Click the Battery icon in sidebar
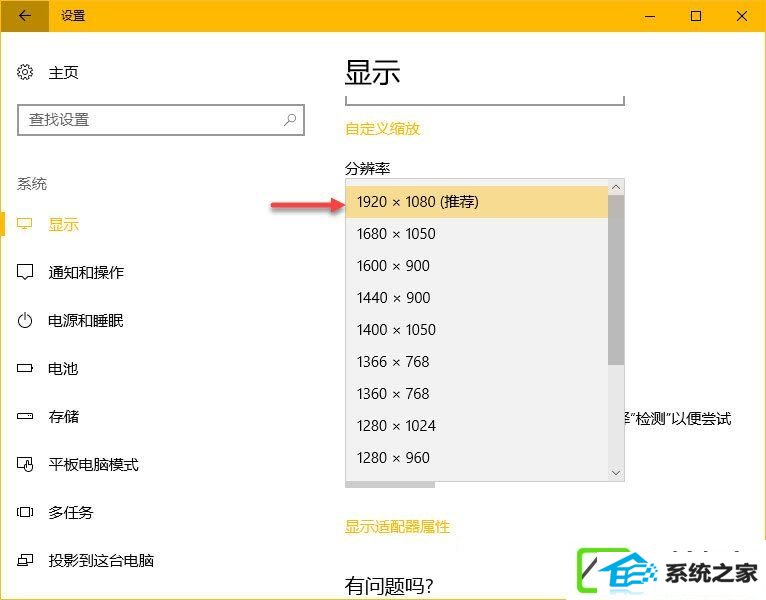Viewport: 766px width, 600px height. click(25, 368)
